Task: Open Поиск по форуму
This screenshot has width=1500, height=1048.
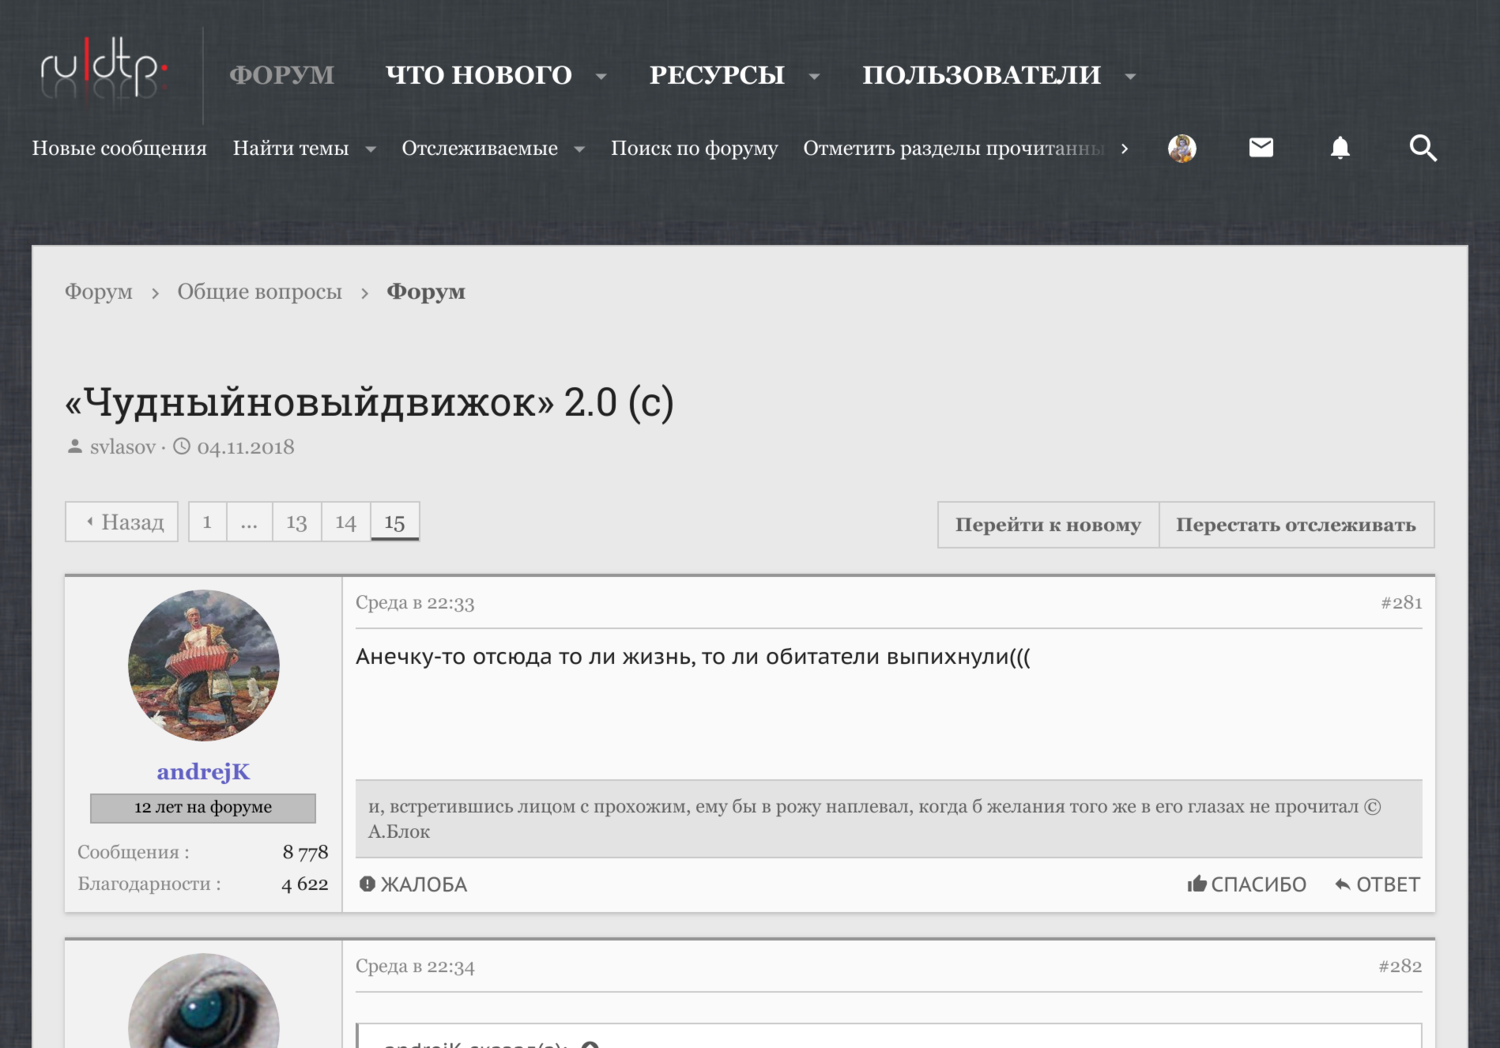Action: 694,148
